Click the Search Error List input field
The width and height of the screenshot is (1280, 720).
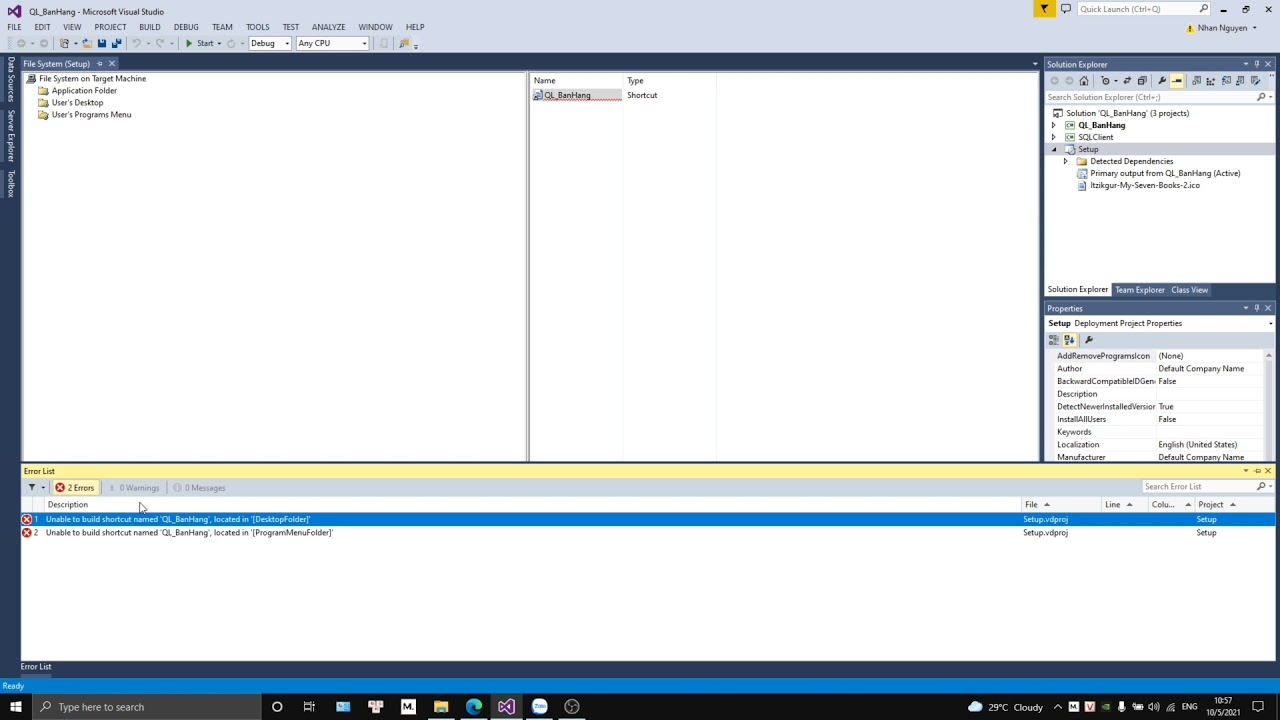coord(1199,487)
